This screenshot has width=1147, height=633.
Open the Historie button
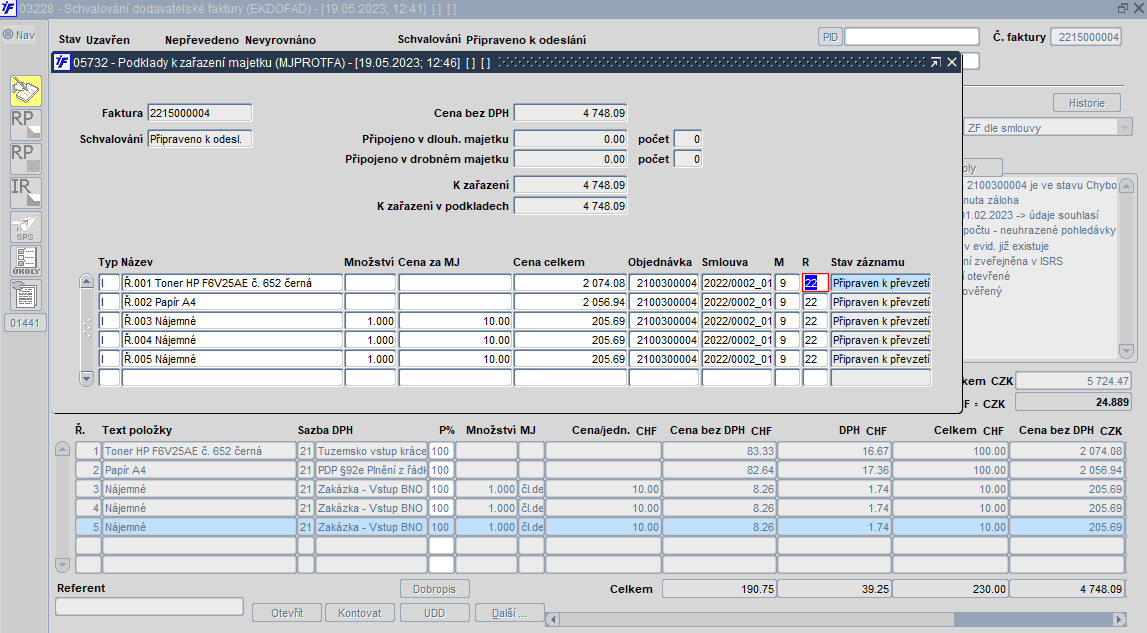point(1086,103)
